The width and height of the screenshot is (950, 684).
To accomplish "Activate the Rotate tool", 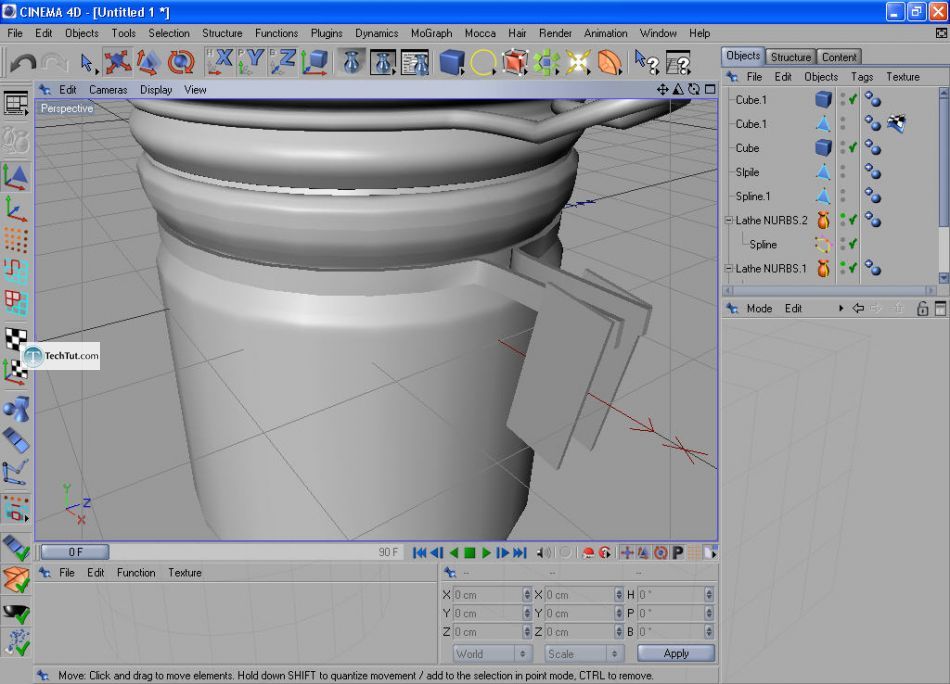I will pos(181,62).
